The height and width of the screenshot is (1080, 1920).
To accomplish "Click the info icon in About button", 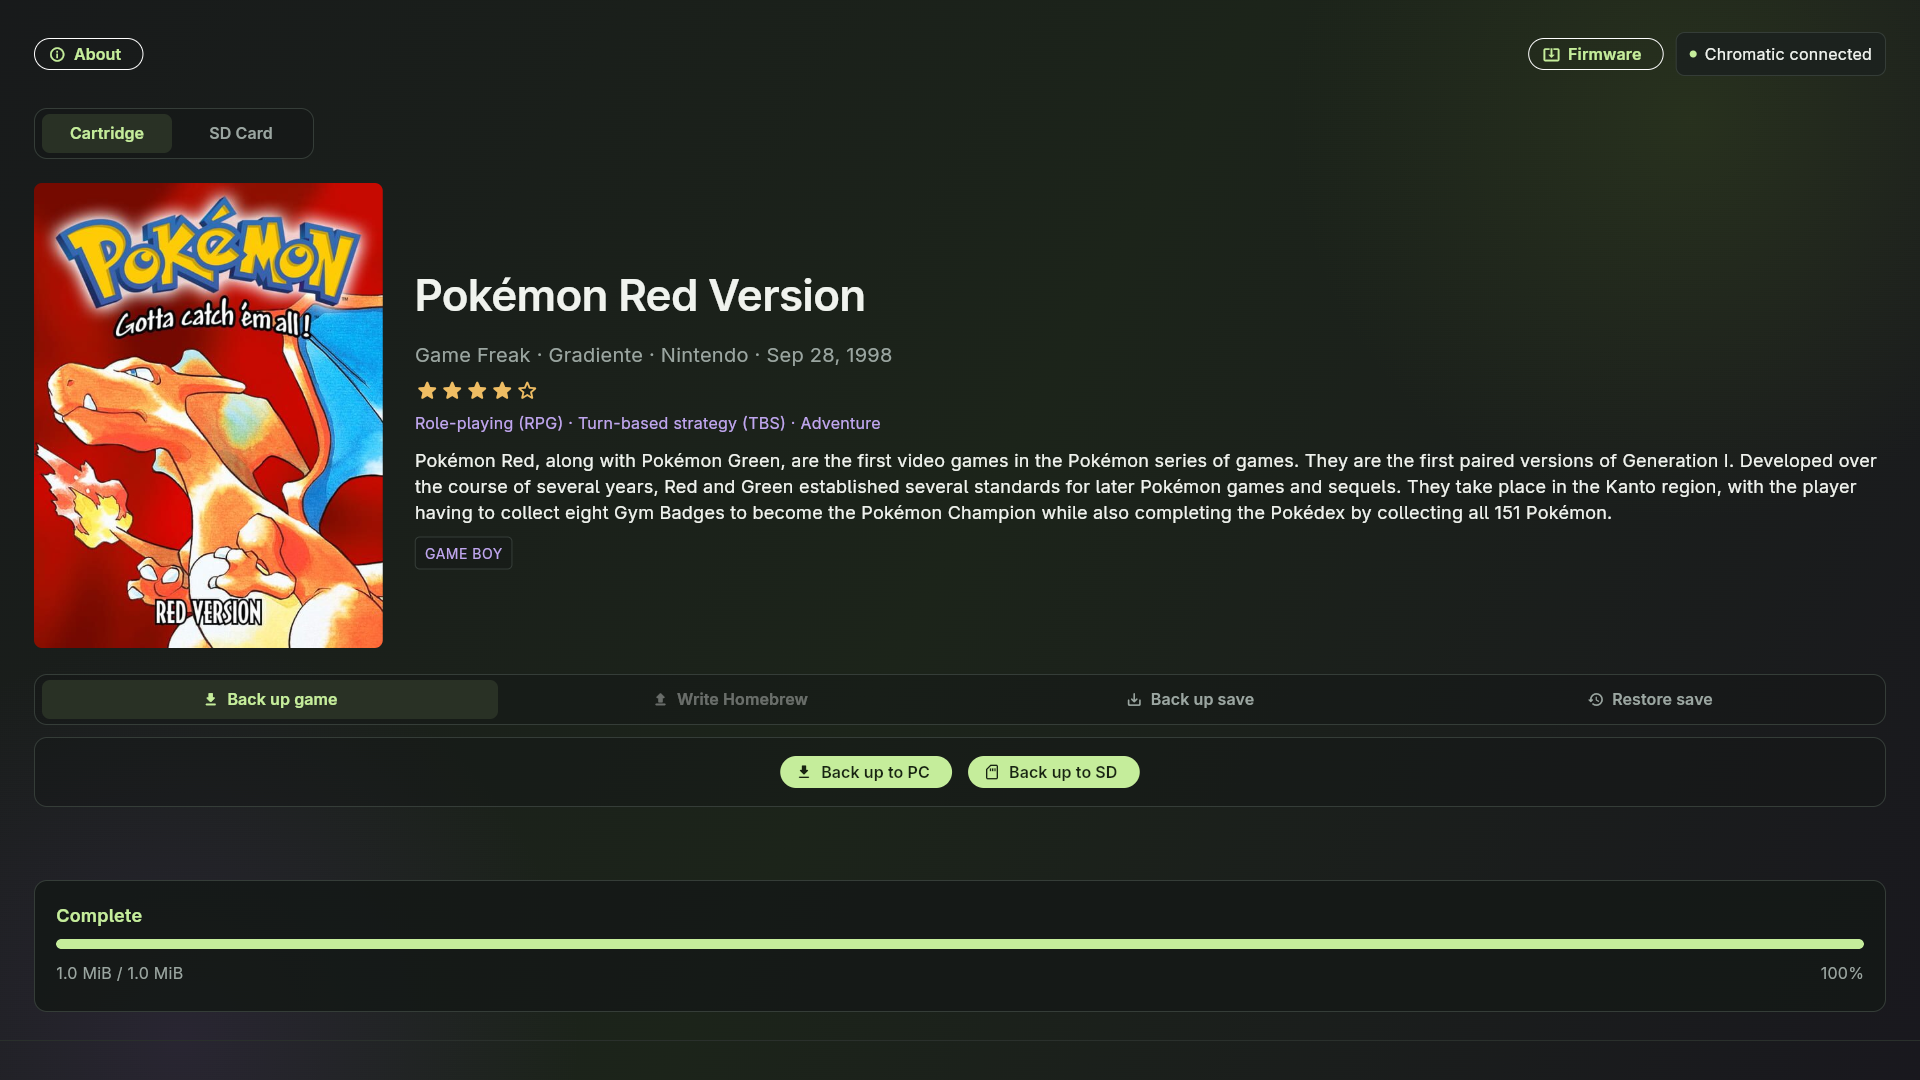I will point(57,55).
